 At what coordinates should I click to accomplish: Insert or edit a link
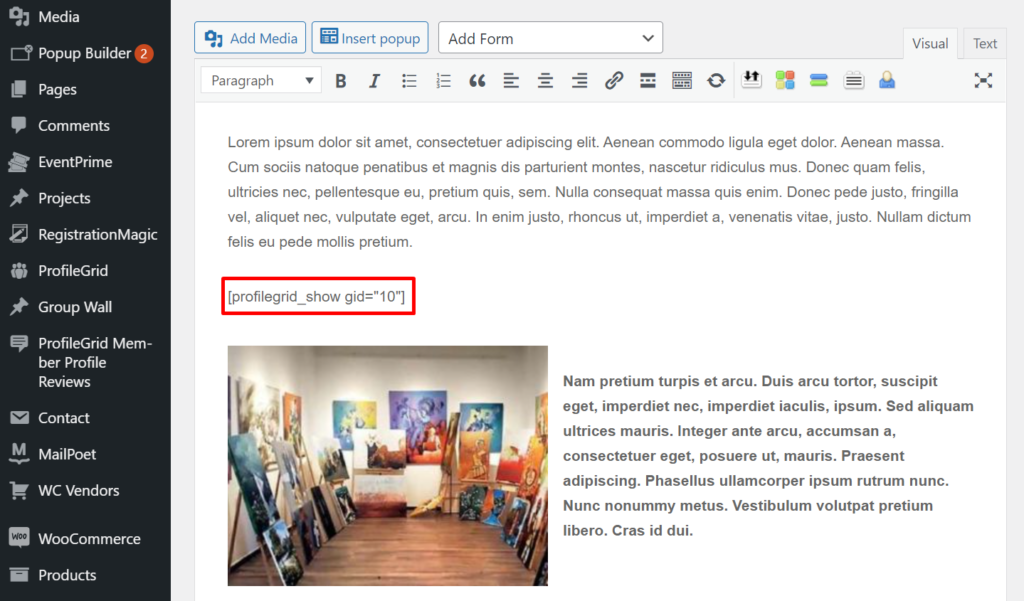[613, 81]
